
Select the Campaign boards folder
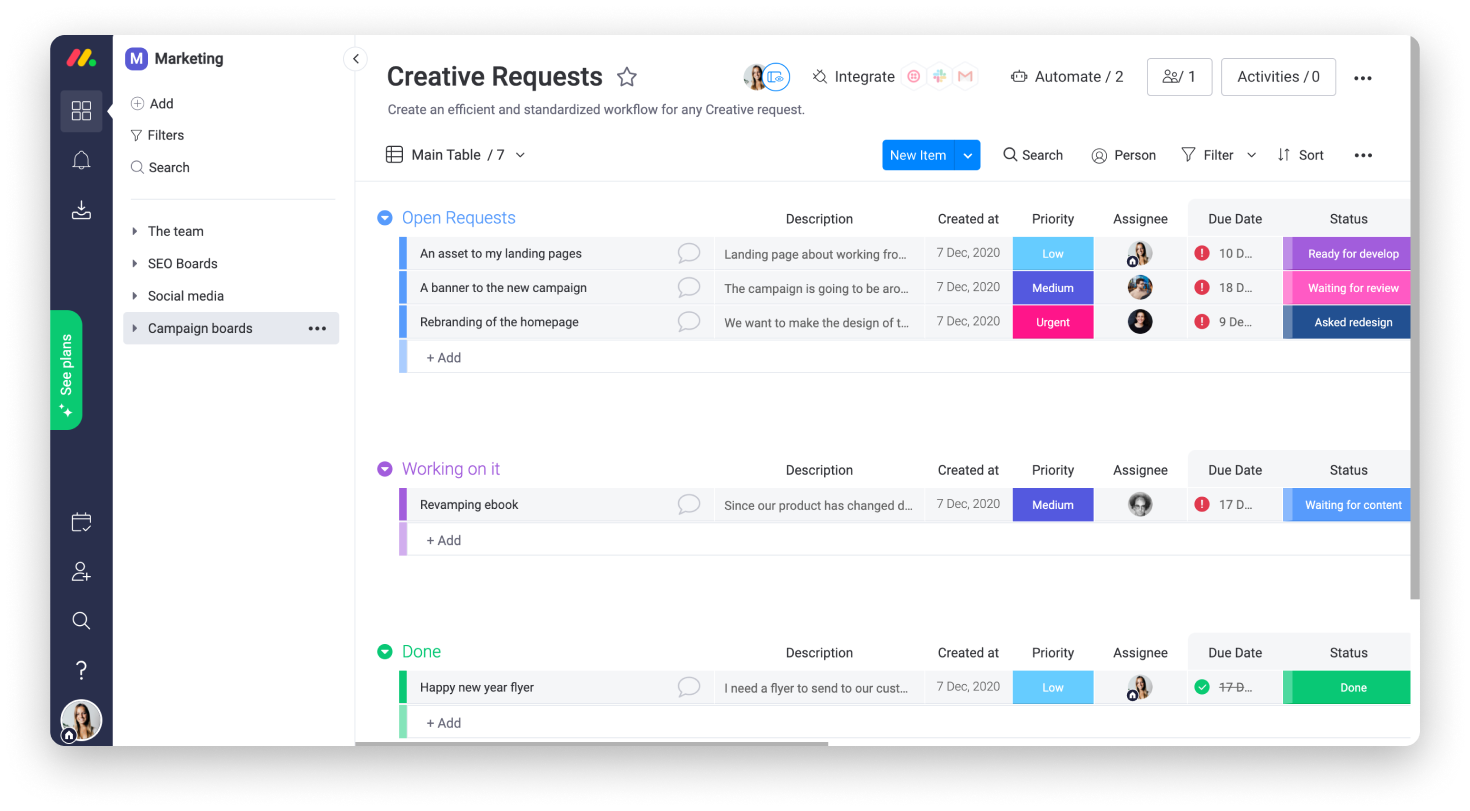(x=231, y=328)
